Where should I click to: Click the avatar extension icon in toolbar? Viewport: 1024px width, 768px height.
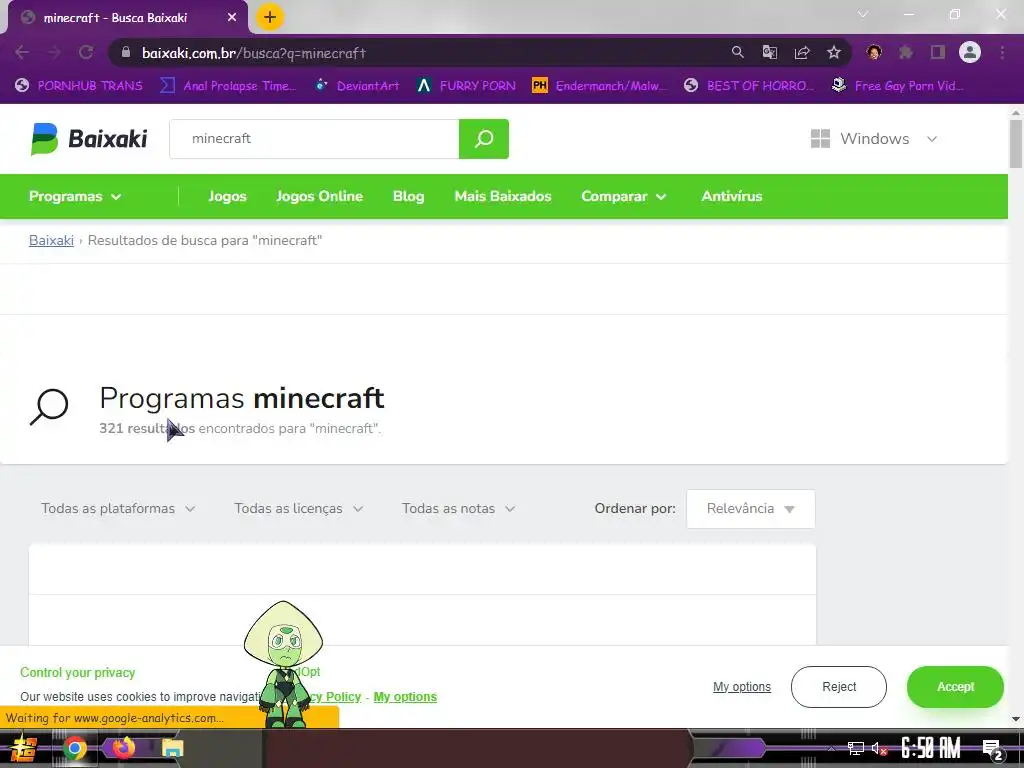tap(874, 52)
